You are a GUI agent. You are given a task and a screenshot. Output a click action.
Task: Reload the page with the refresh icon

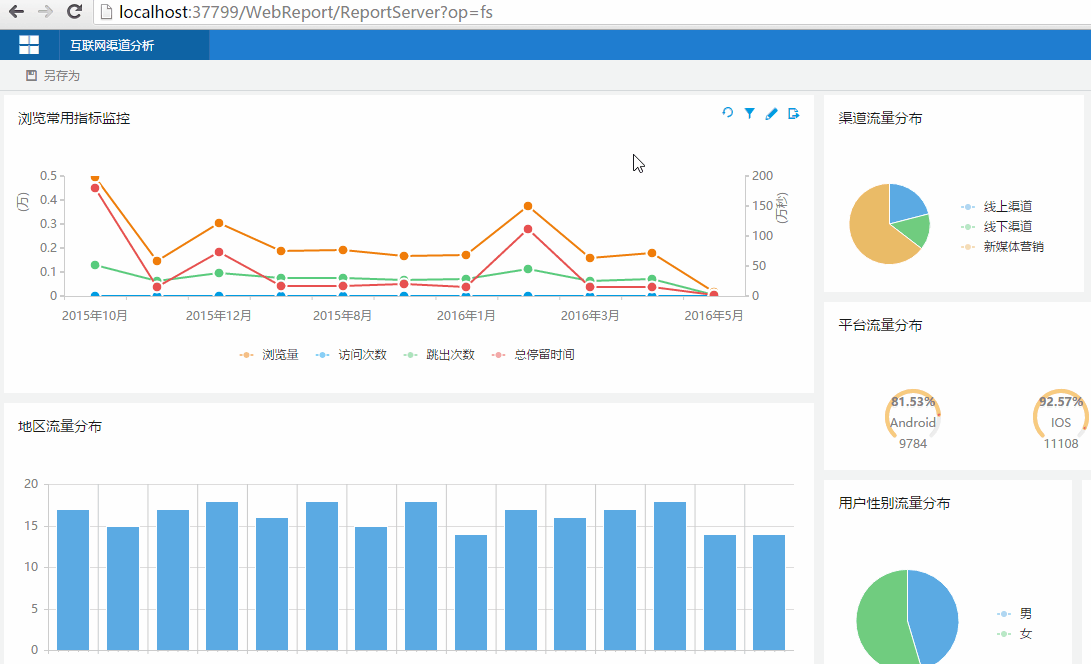point(74,11)
